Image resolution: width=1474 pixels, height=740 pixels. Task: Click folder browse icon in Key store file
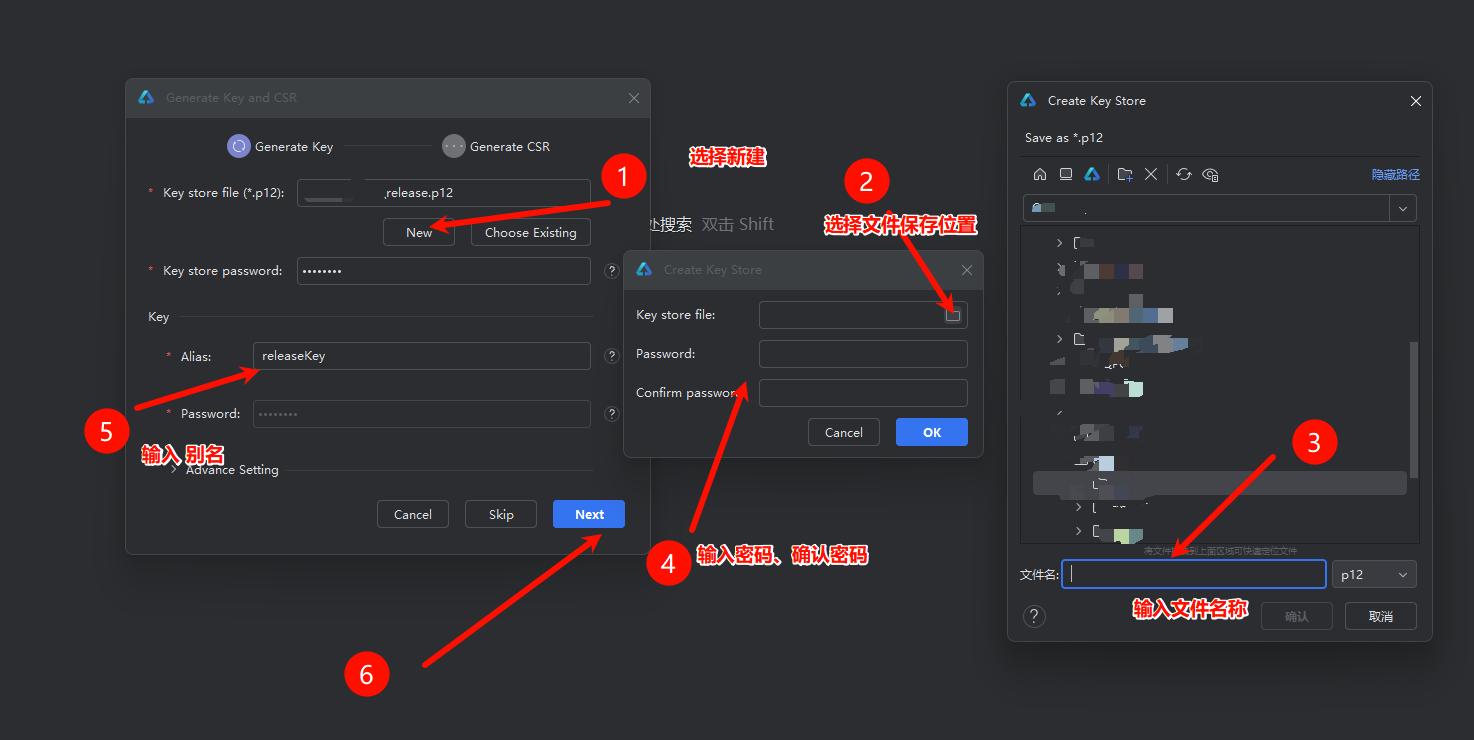pos(953,315)
